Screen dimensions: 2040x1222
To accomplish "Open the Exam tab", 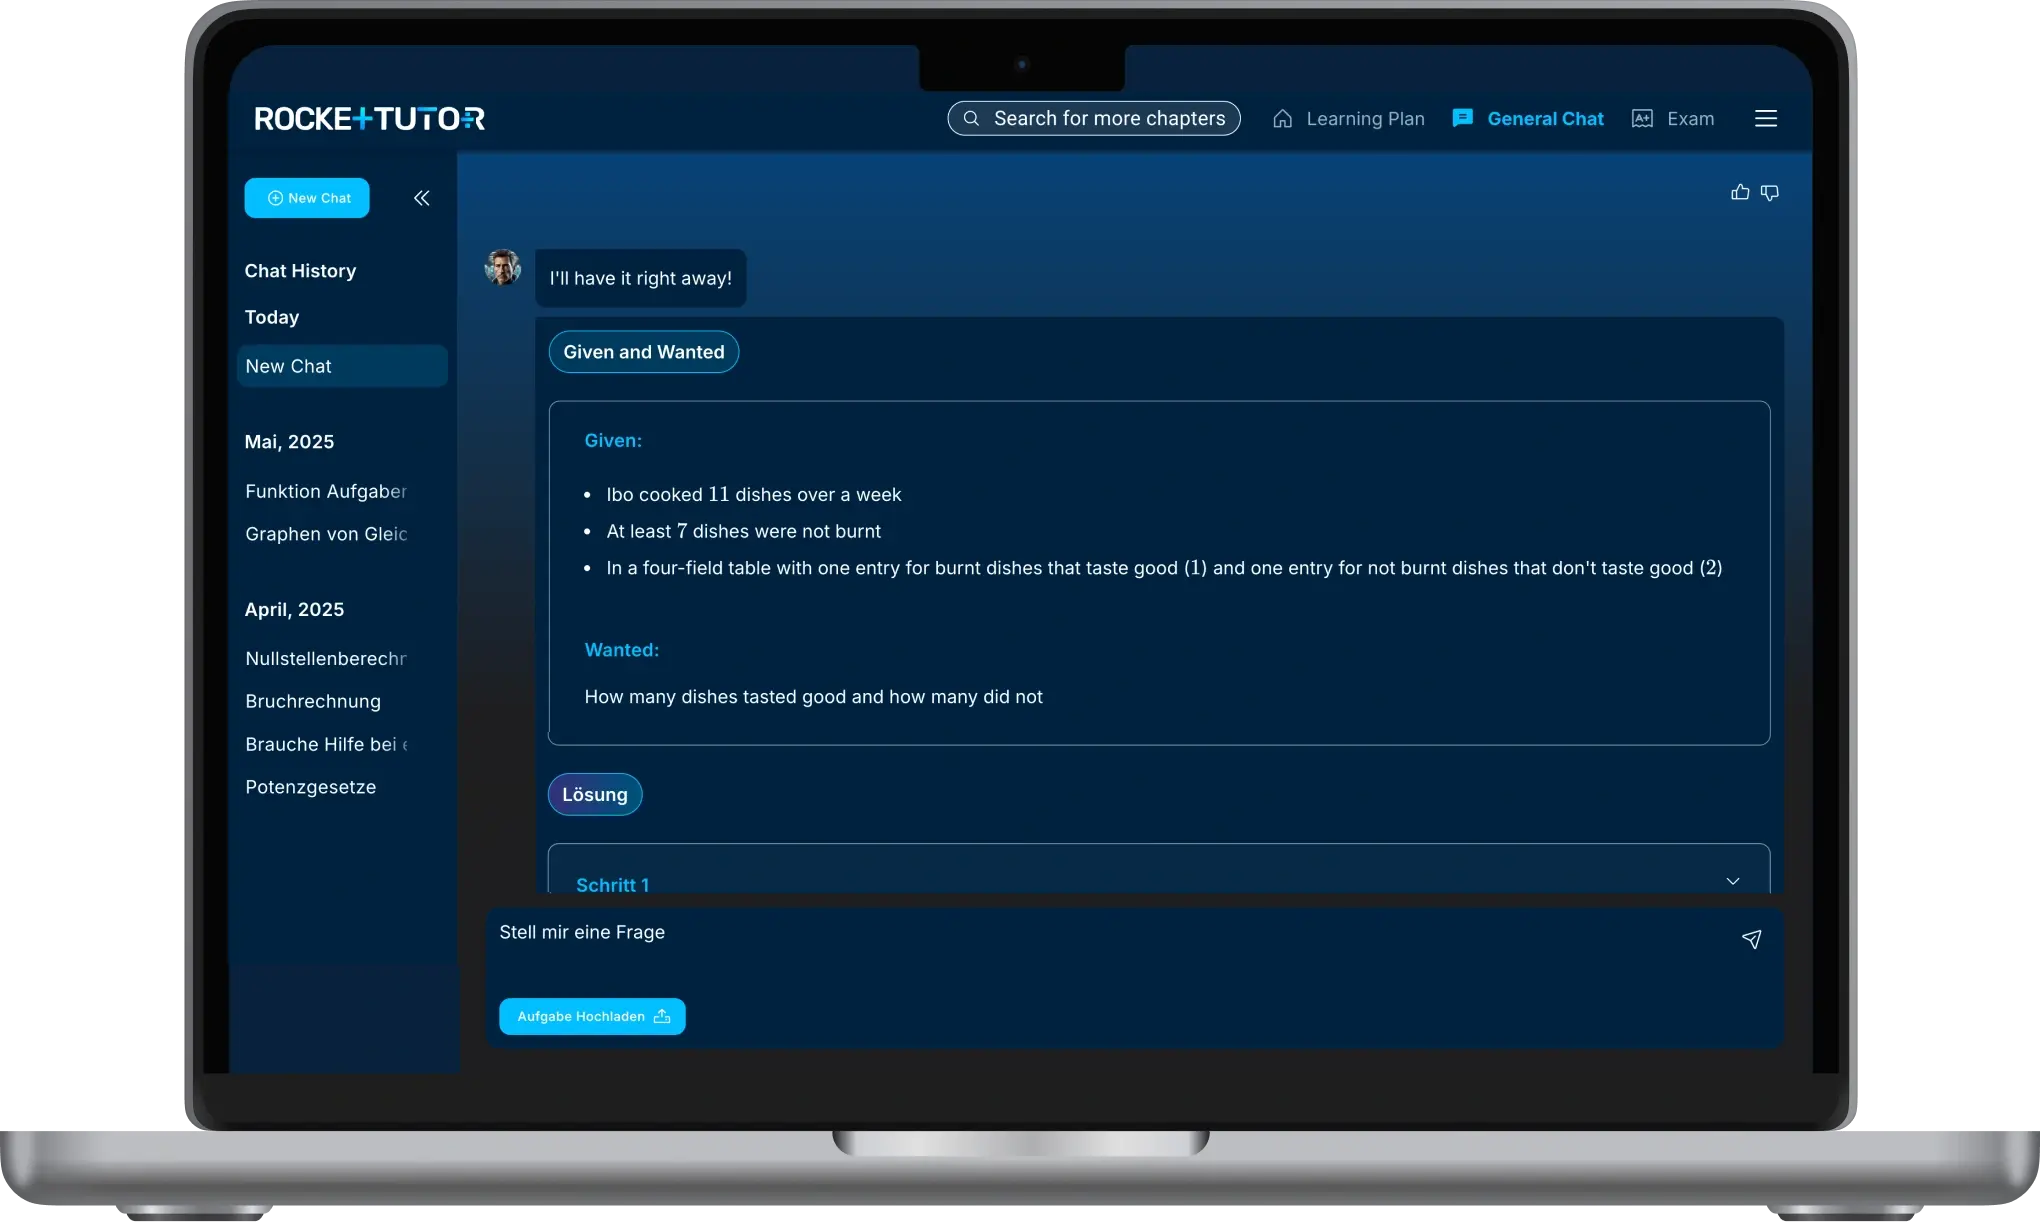I will click(1673, 119).
